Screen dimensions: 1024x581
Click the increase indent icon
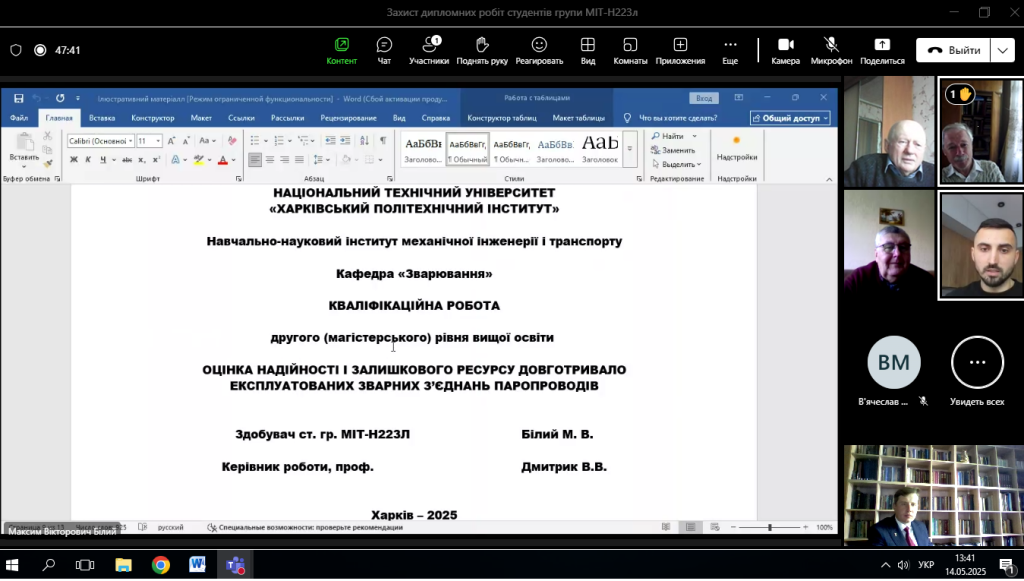[345, 140]
